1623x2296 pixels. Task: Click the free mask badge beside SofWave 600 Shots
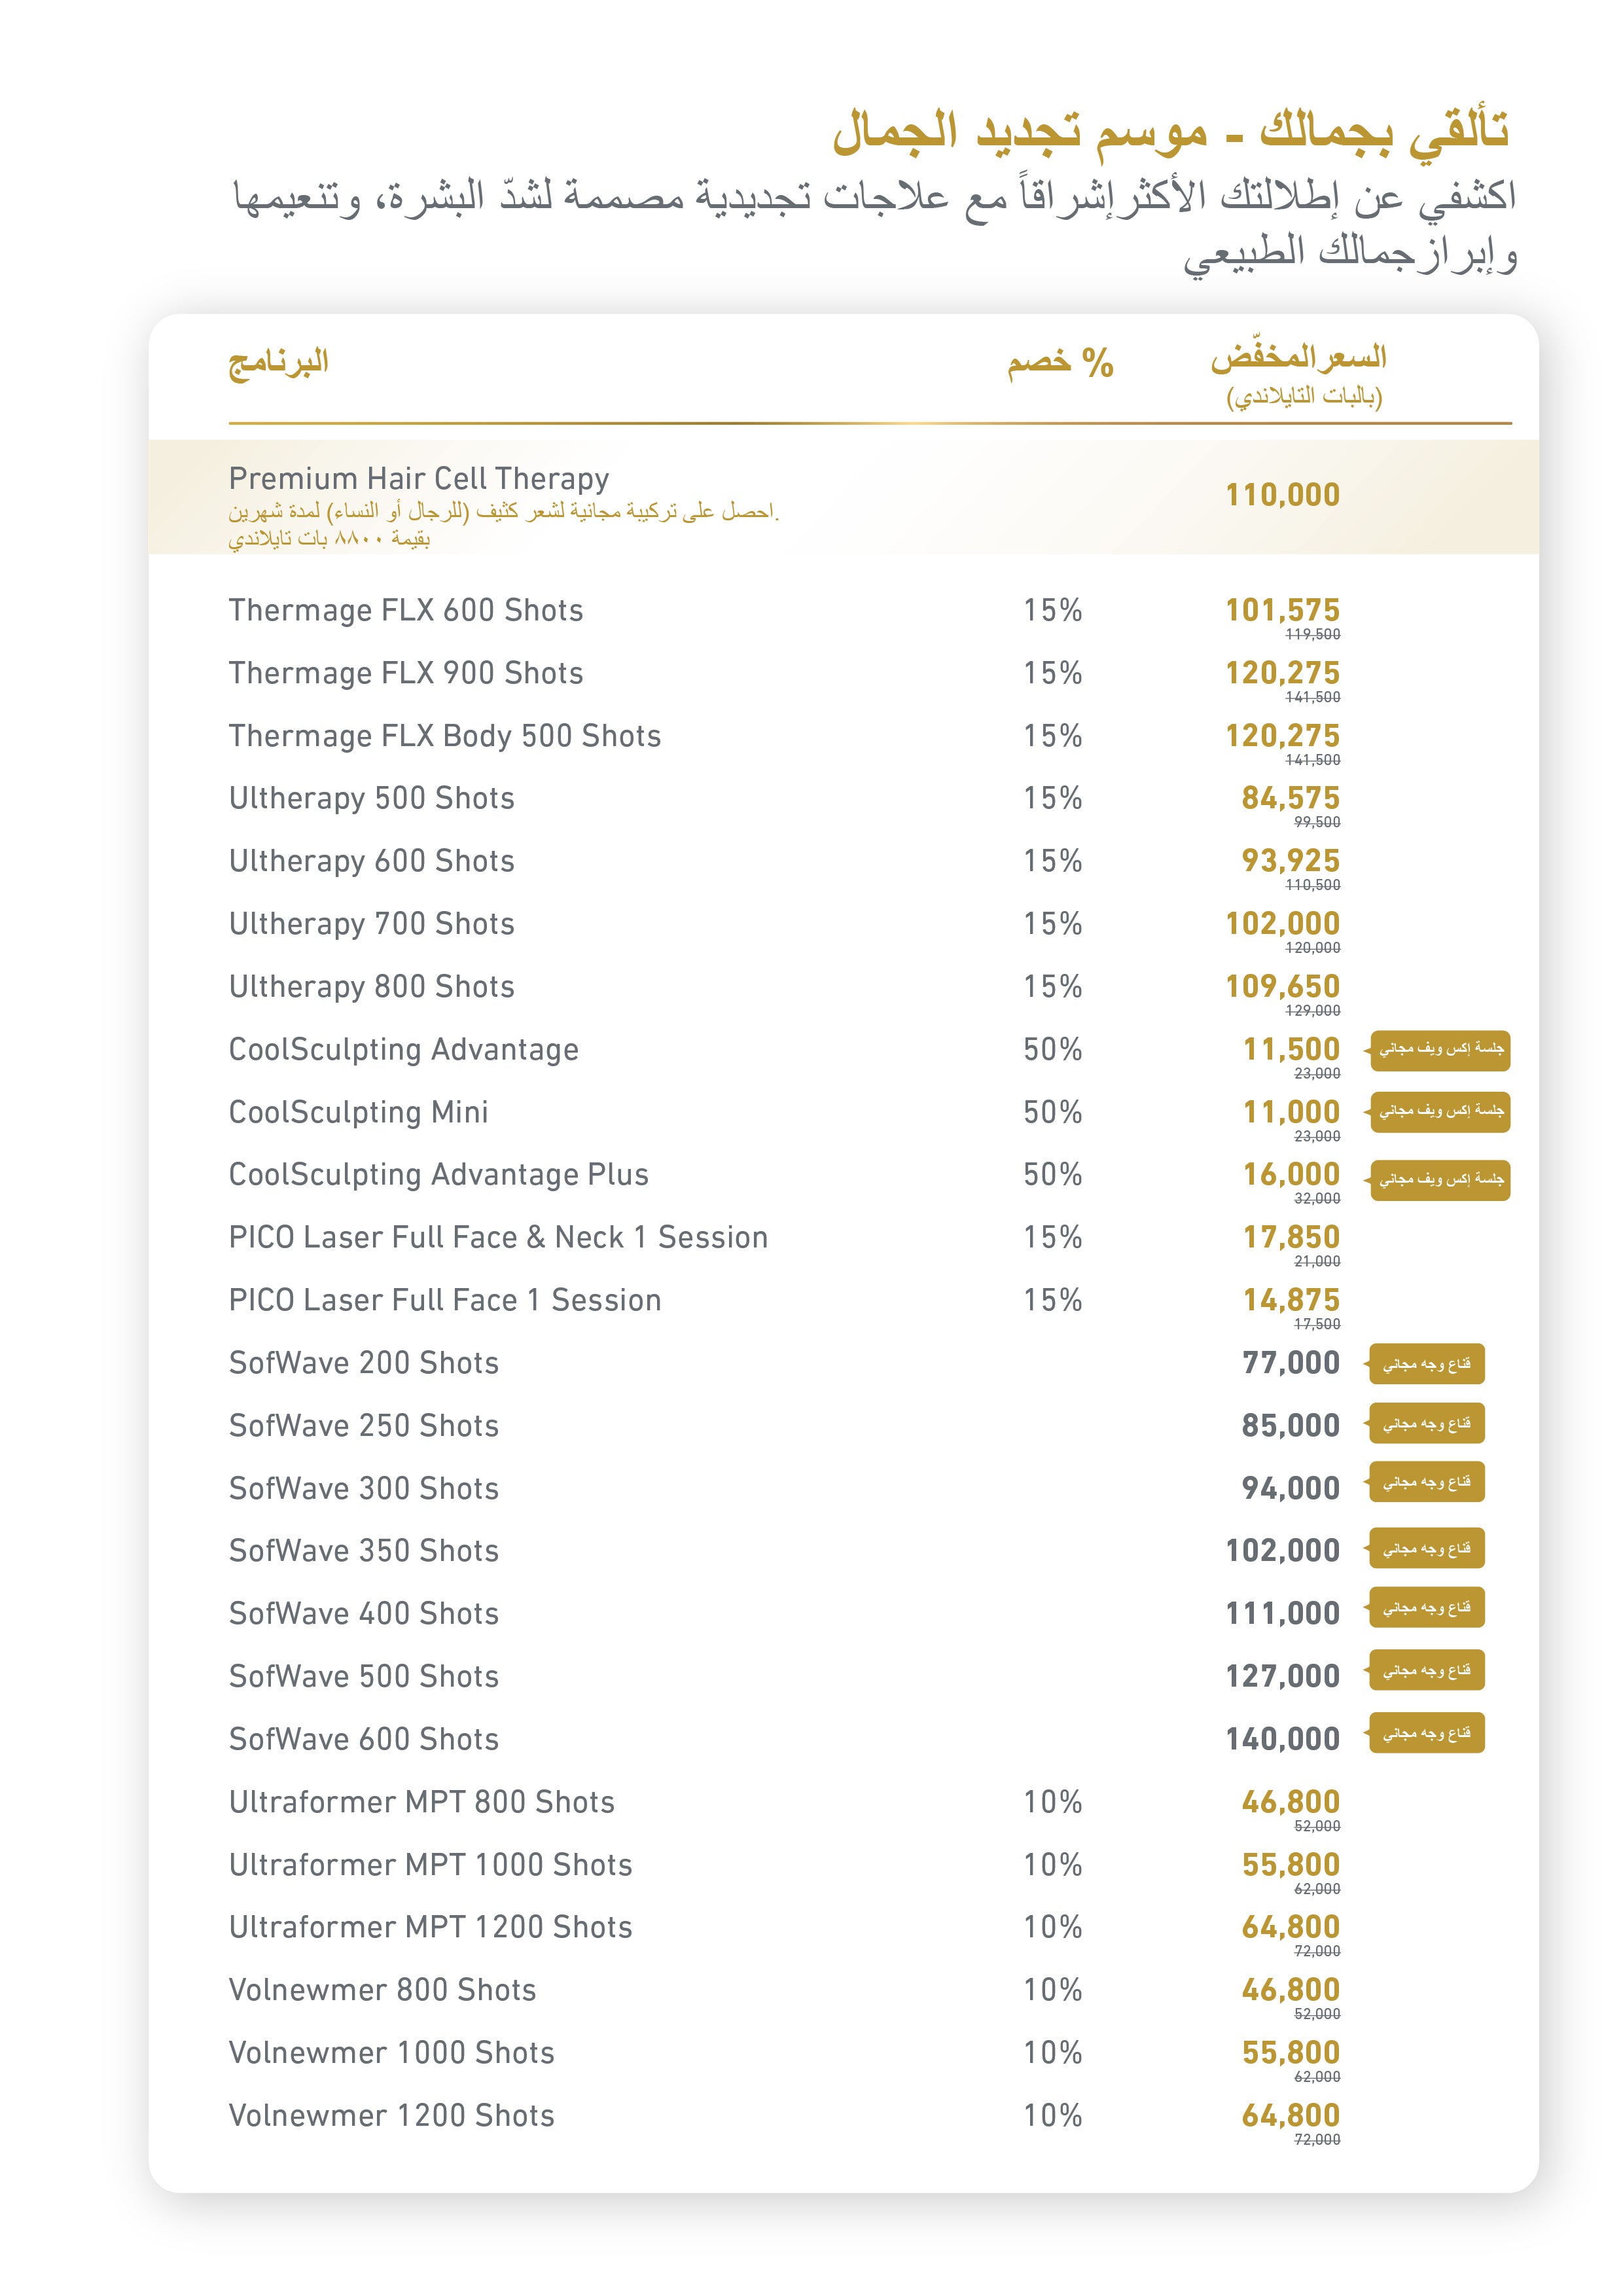click(1426, 1733)
